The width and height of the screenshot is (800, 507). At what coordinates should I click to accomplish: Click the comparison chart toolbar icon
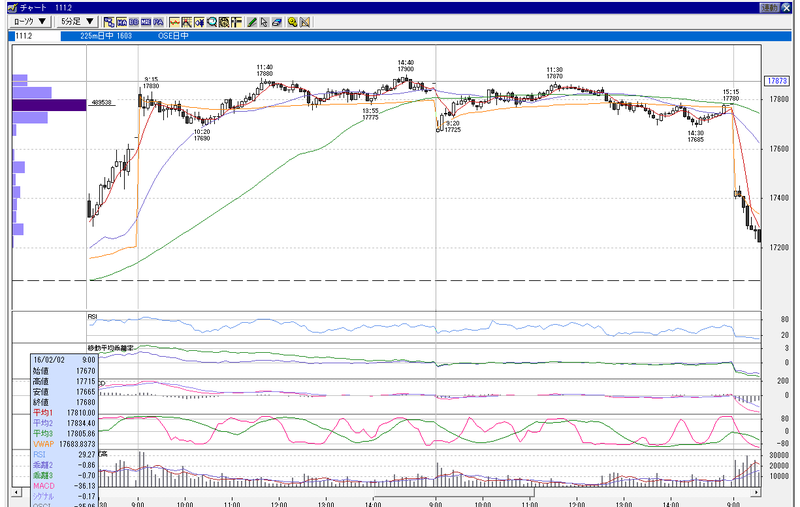pyautogui.click(x=199, y=22)
